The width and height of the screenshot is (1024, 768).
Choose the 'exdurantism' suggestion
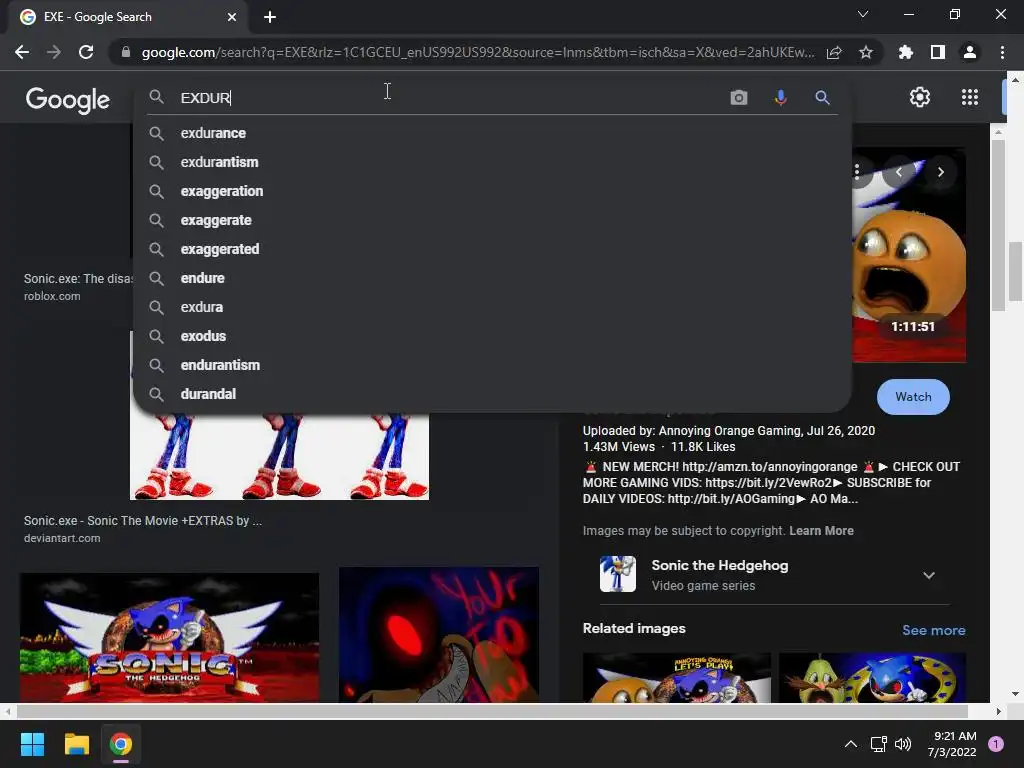click(x=492, y=162)
